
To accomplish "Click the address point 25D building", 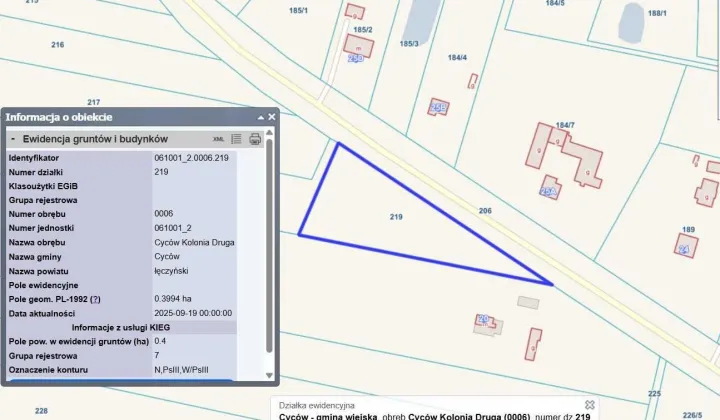I will [x=359, y=46].
